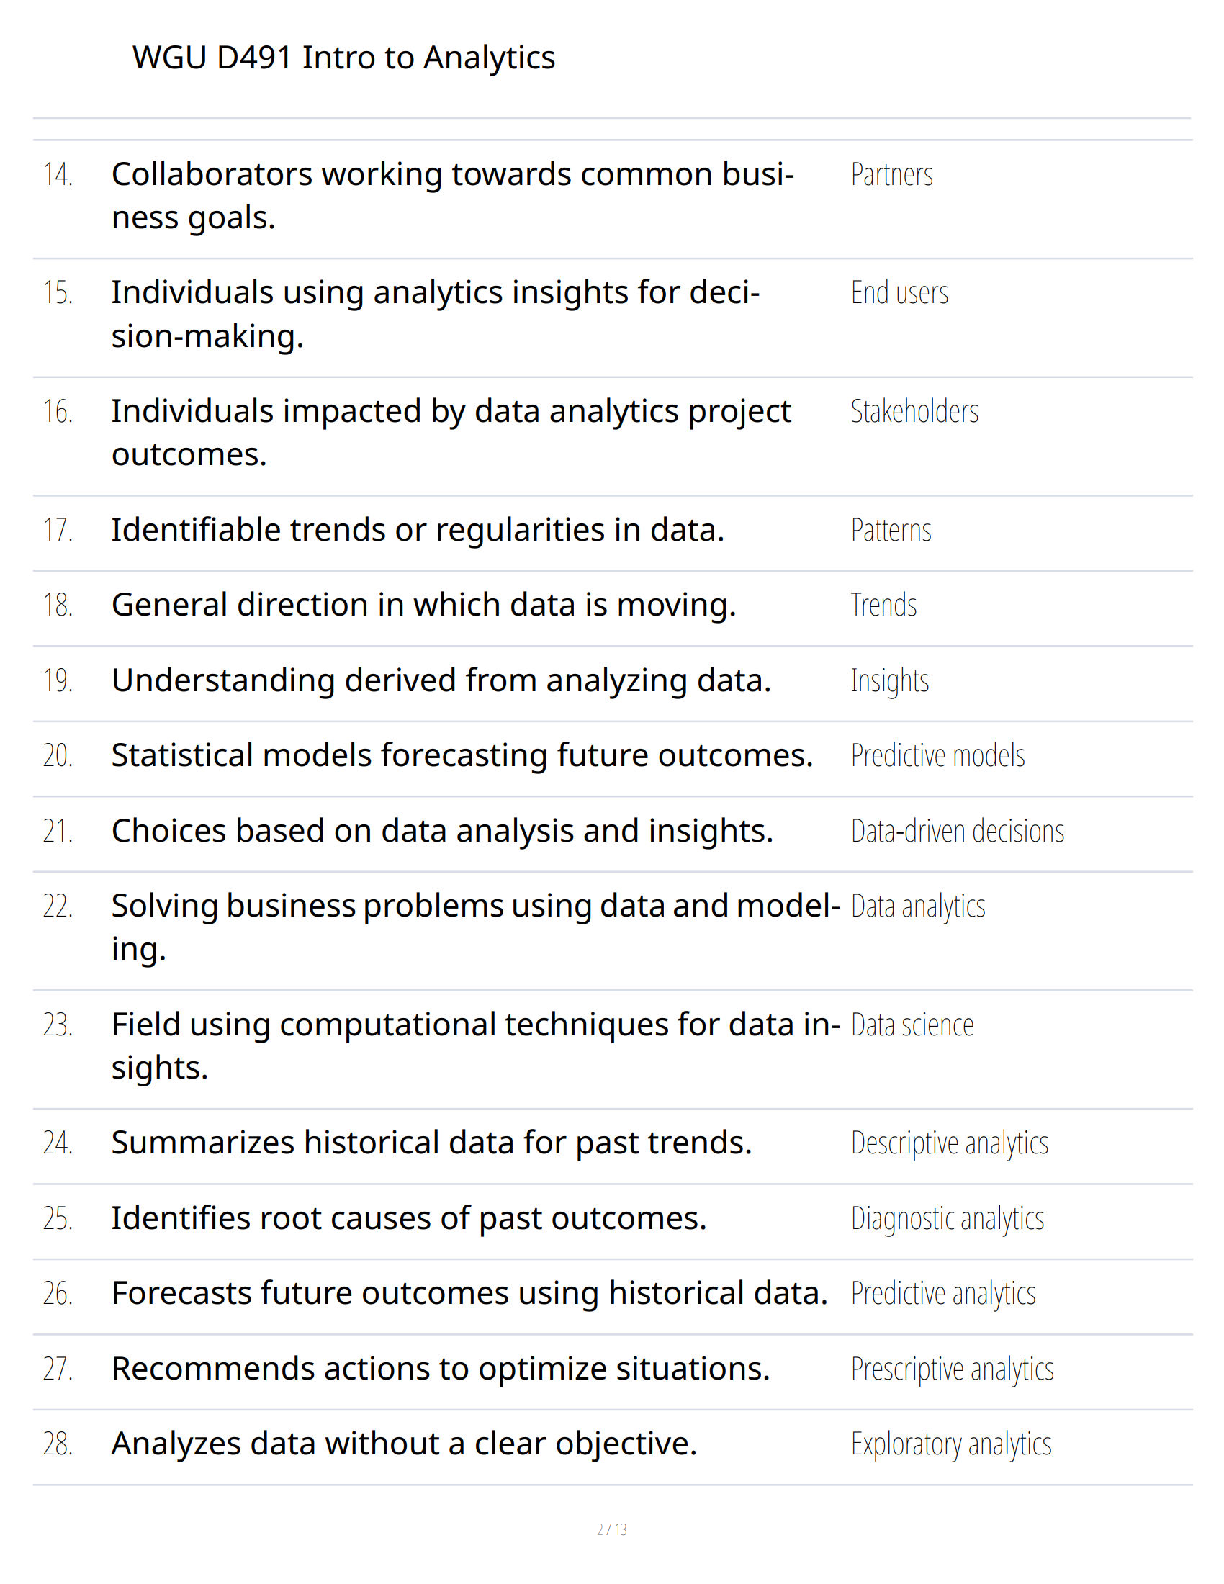Click the Descriptive analytics term
Screen dimensions: 1224x1584
click(x=949, y=1144)
